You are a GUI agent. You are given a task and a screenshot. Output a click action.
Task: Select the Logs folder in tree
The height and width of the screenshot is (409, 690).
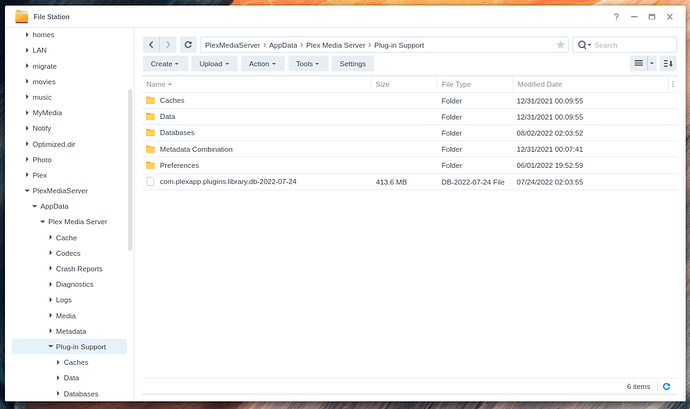(63, 300)
